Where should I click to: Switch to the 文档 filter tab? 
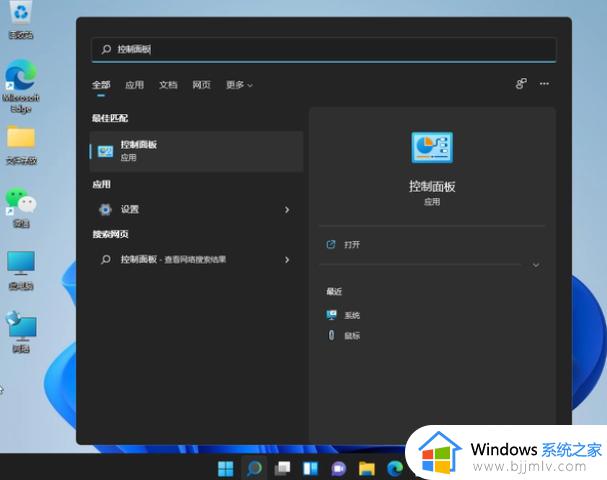pos(168,85)
